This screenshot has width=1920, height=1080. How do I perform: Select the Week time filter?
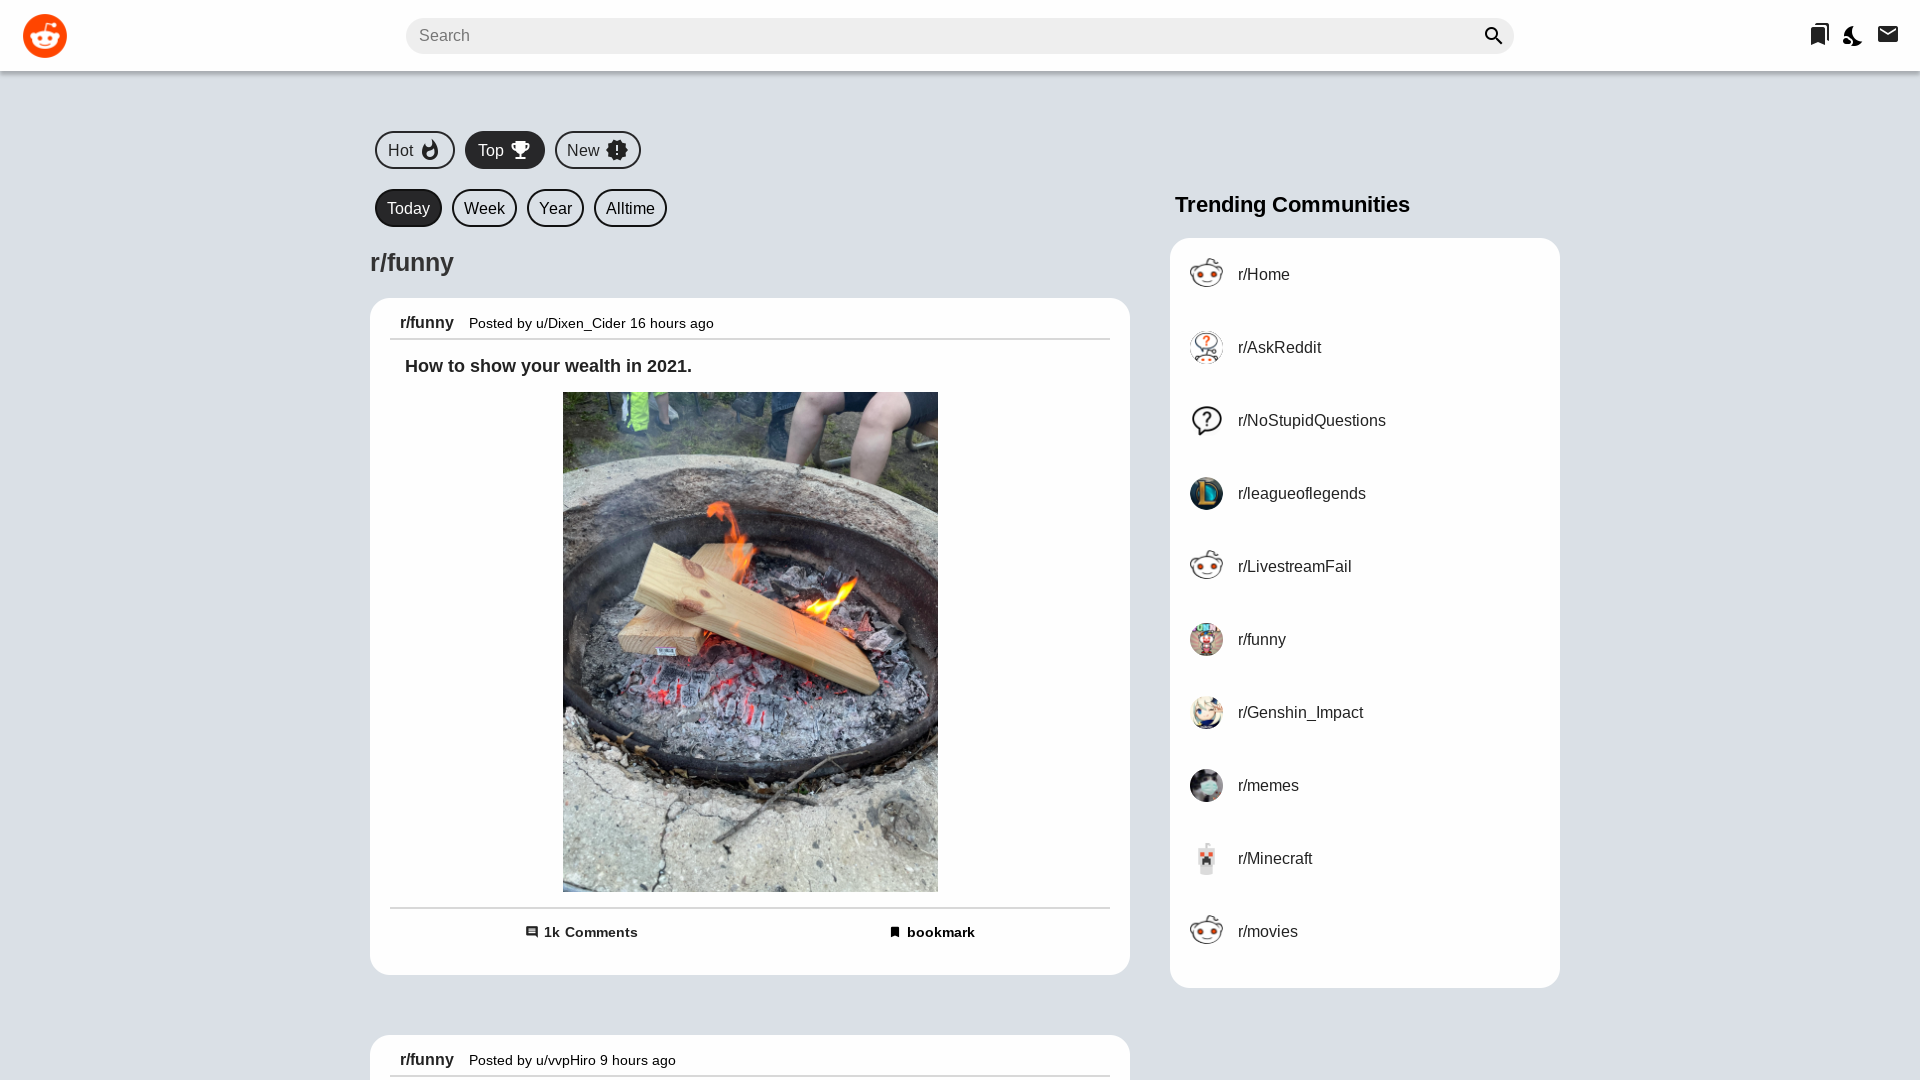[x=484, y=208]
